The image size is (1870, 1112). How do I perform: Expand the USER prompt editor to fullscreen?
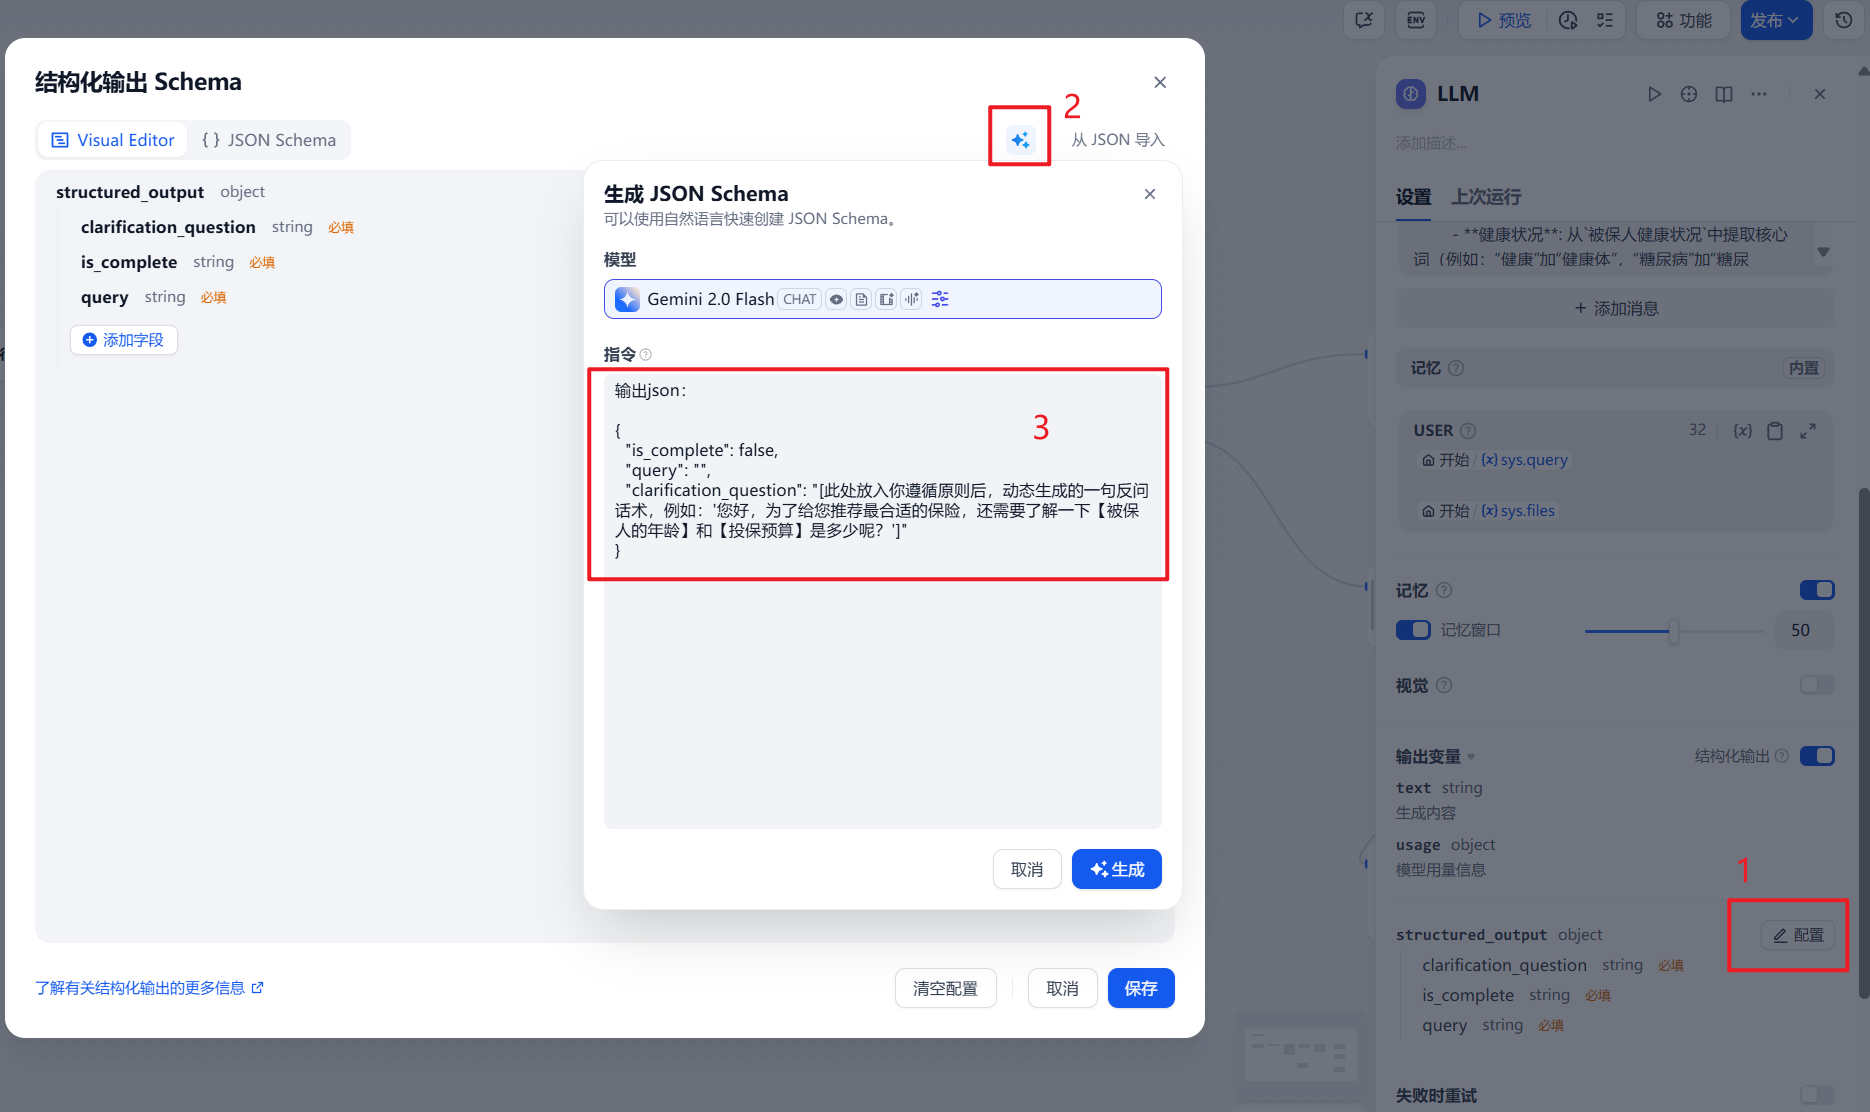pos(1808,430)
